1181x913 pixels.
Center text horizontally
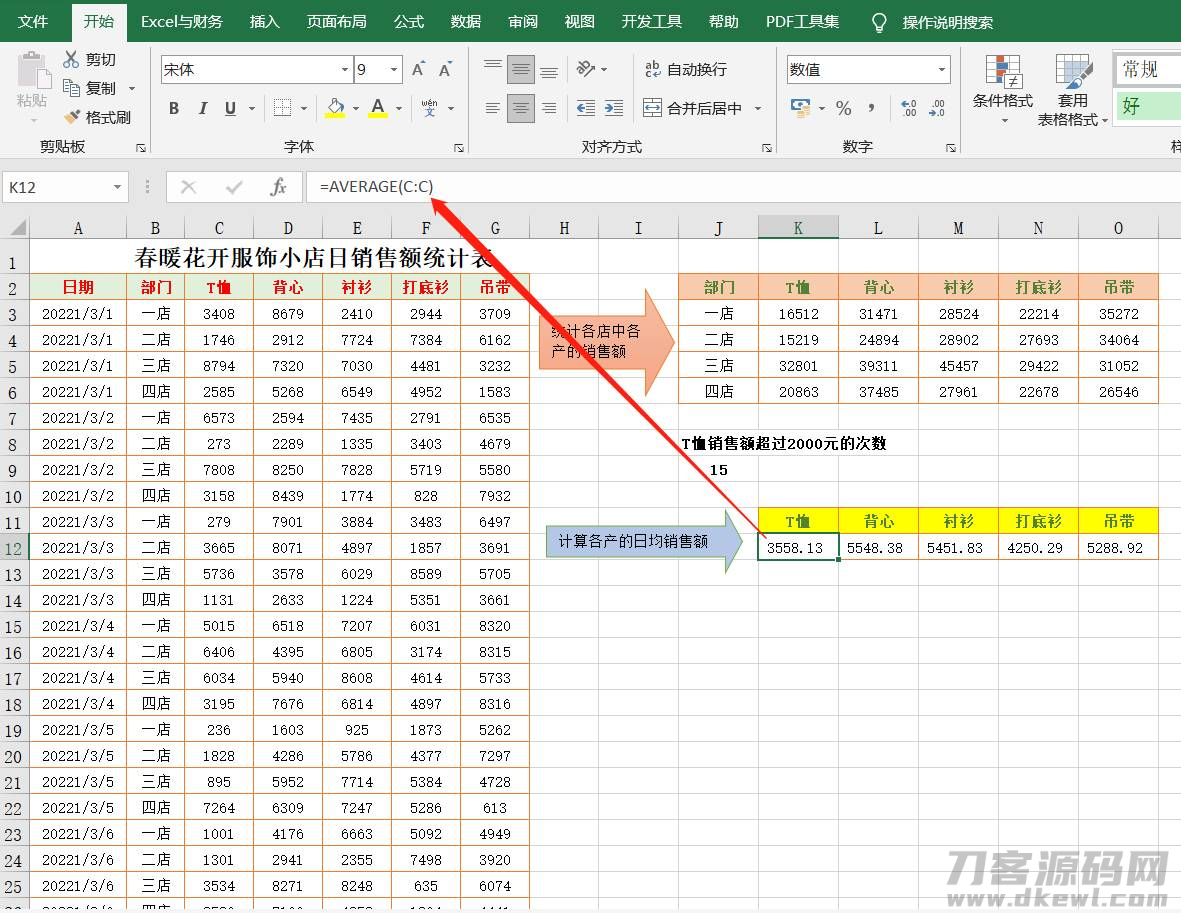(x=520, y=108)
